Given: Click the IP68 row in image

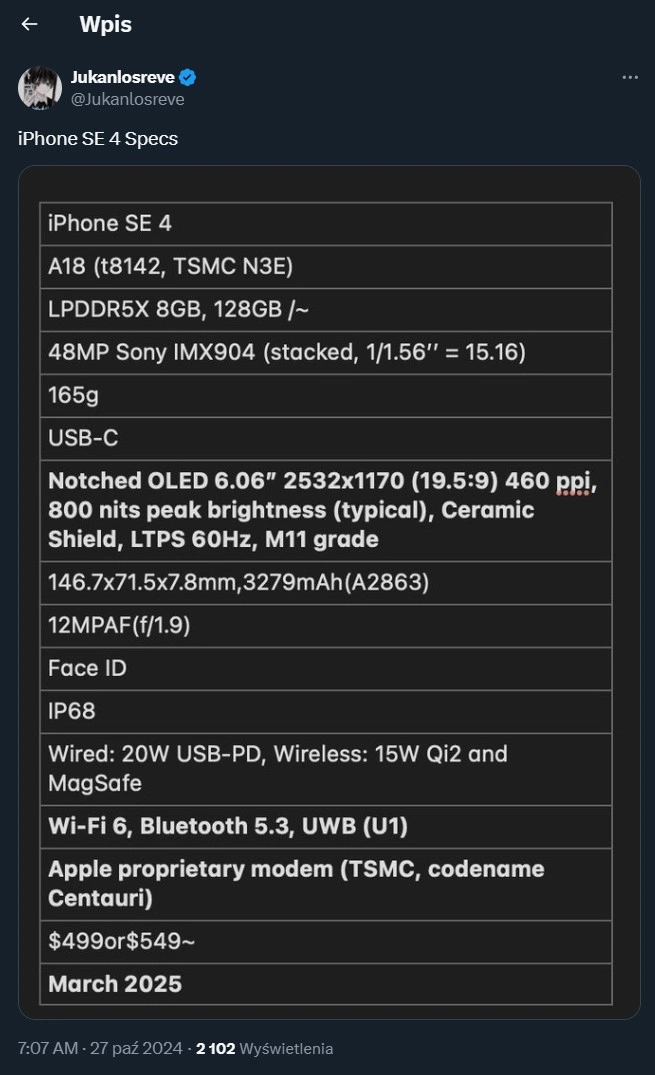Looking at the screenshot, I should [x=326, y=712].
